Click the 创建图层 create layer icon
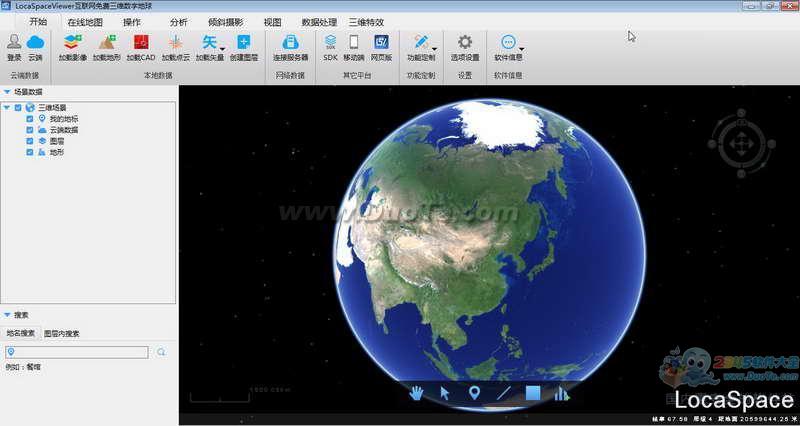This screenshot has height=426, width=800. pos(244,42)
